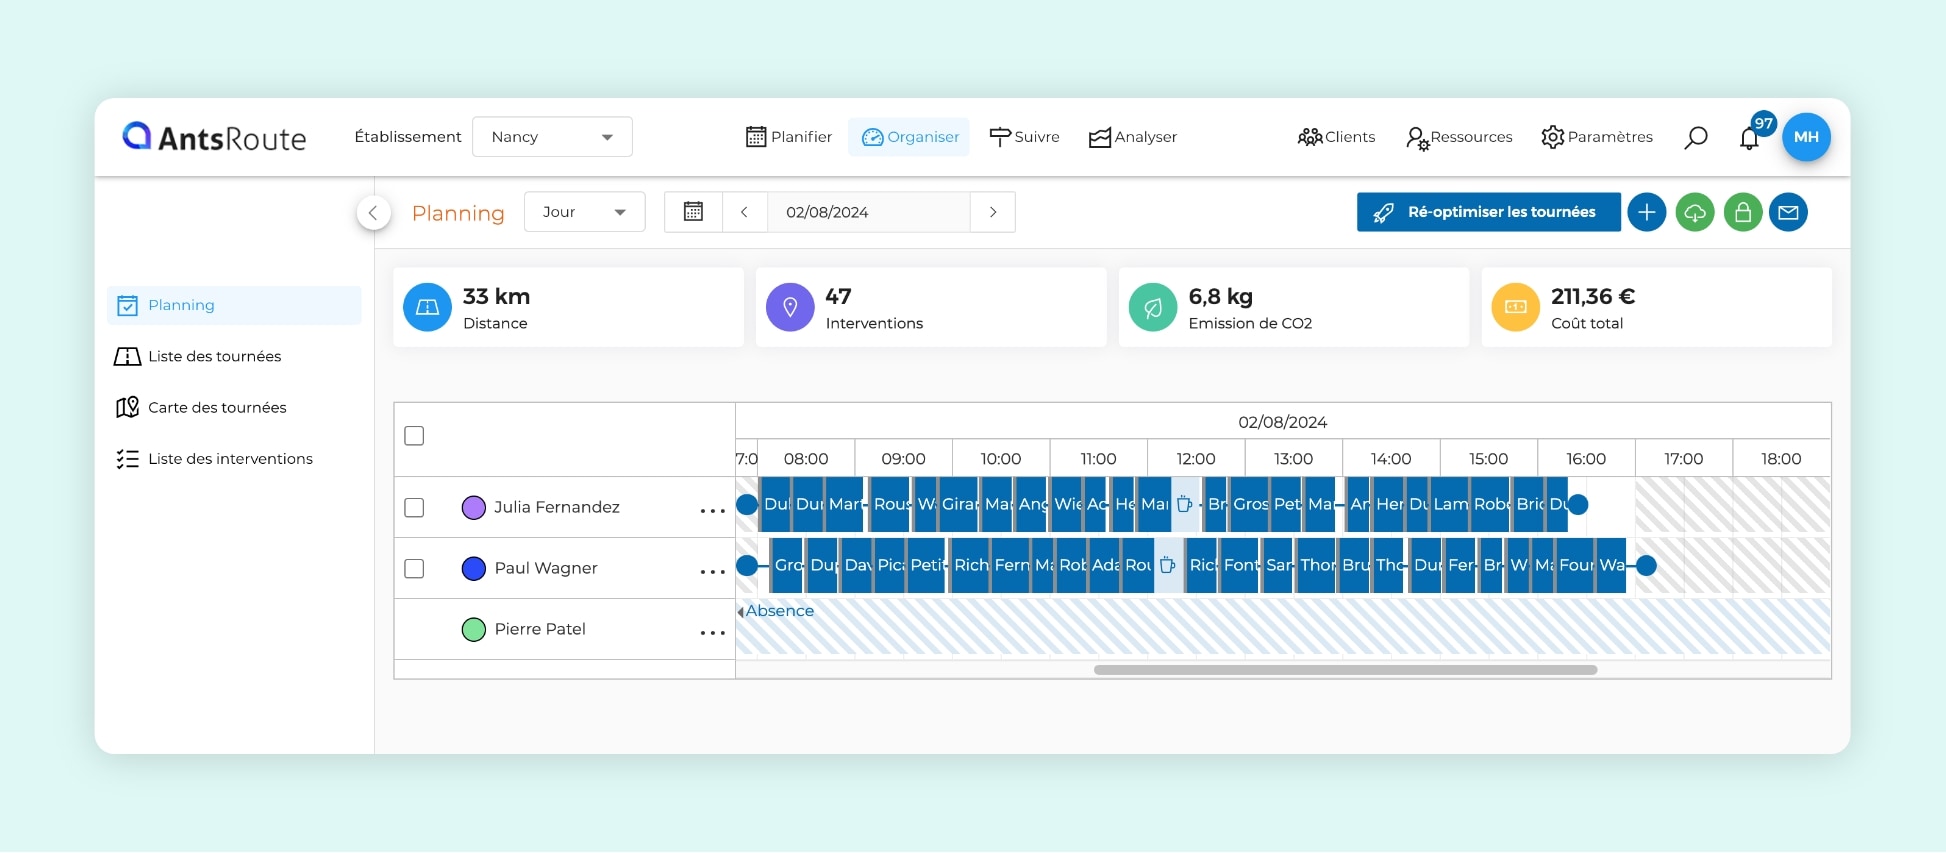Open the MH user profile avatar
The height and width of the screenshot is (853, 1946).
click(x=1806, y=137)
